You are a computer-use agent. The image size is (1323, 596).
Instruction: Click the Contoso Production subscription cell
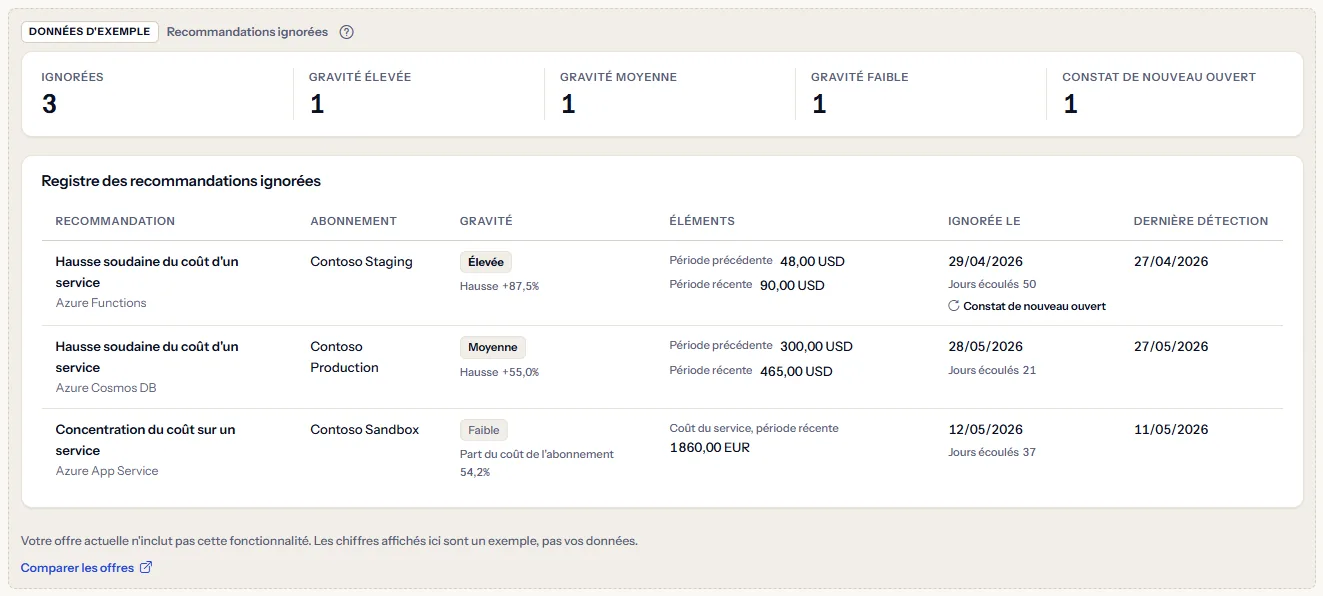coord(345,357)
